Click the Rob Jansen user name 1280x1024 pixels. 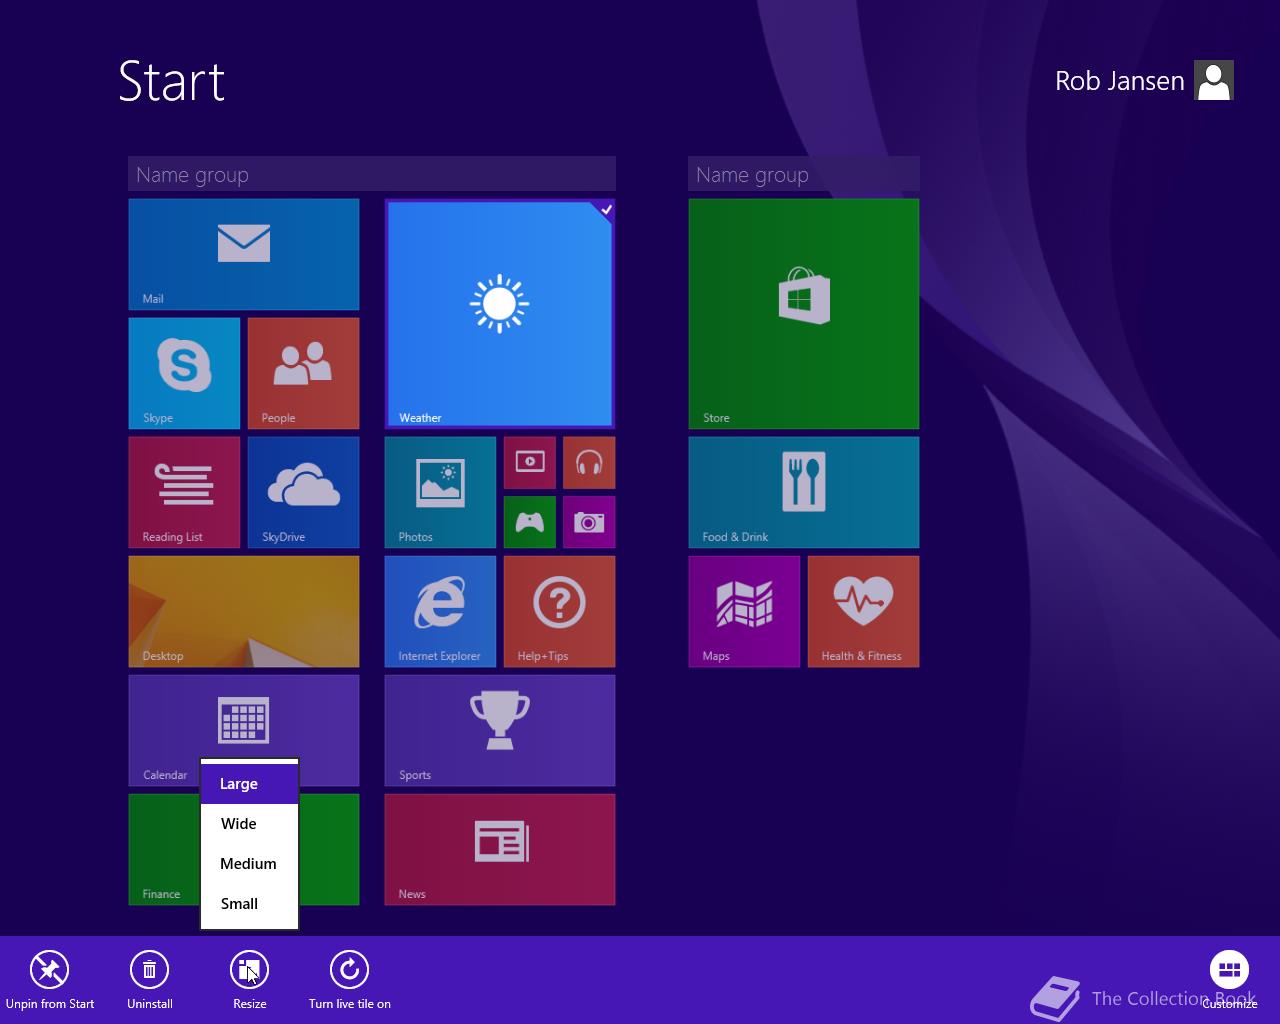[x=1120, y=81]
